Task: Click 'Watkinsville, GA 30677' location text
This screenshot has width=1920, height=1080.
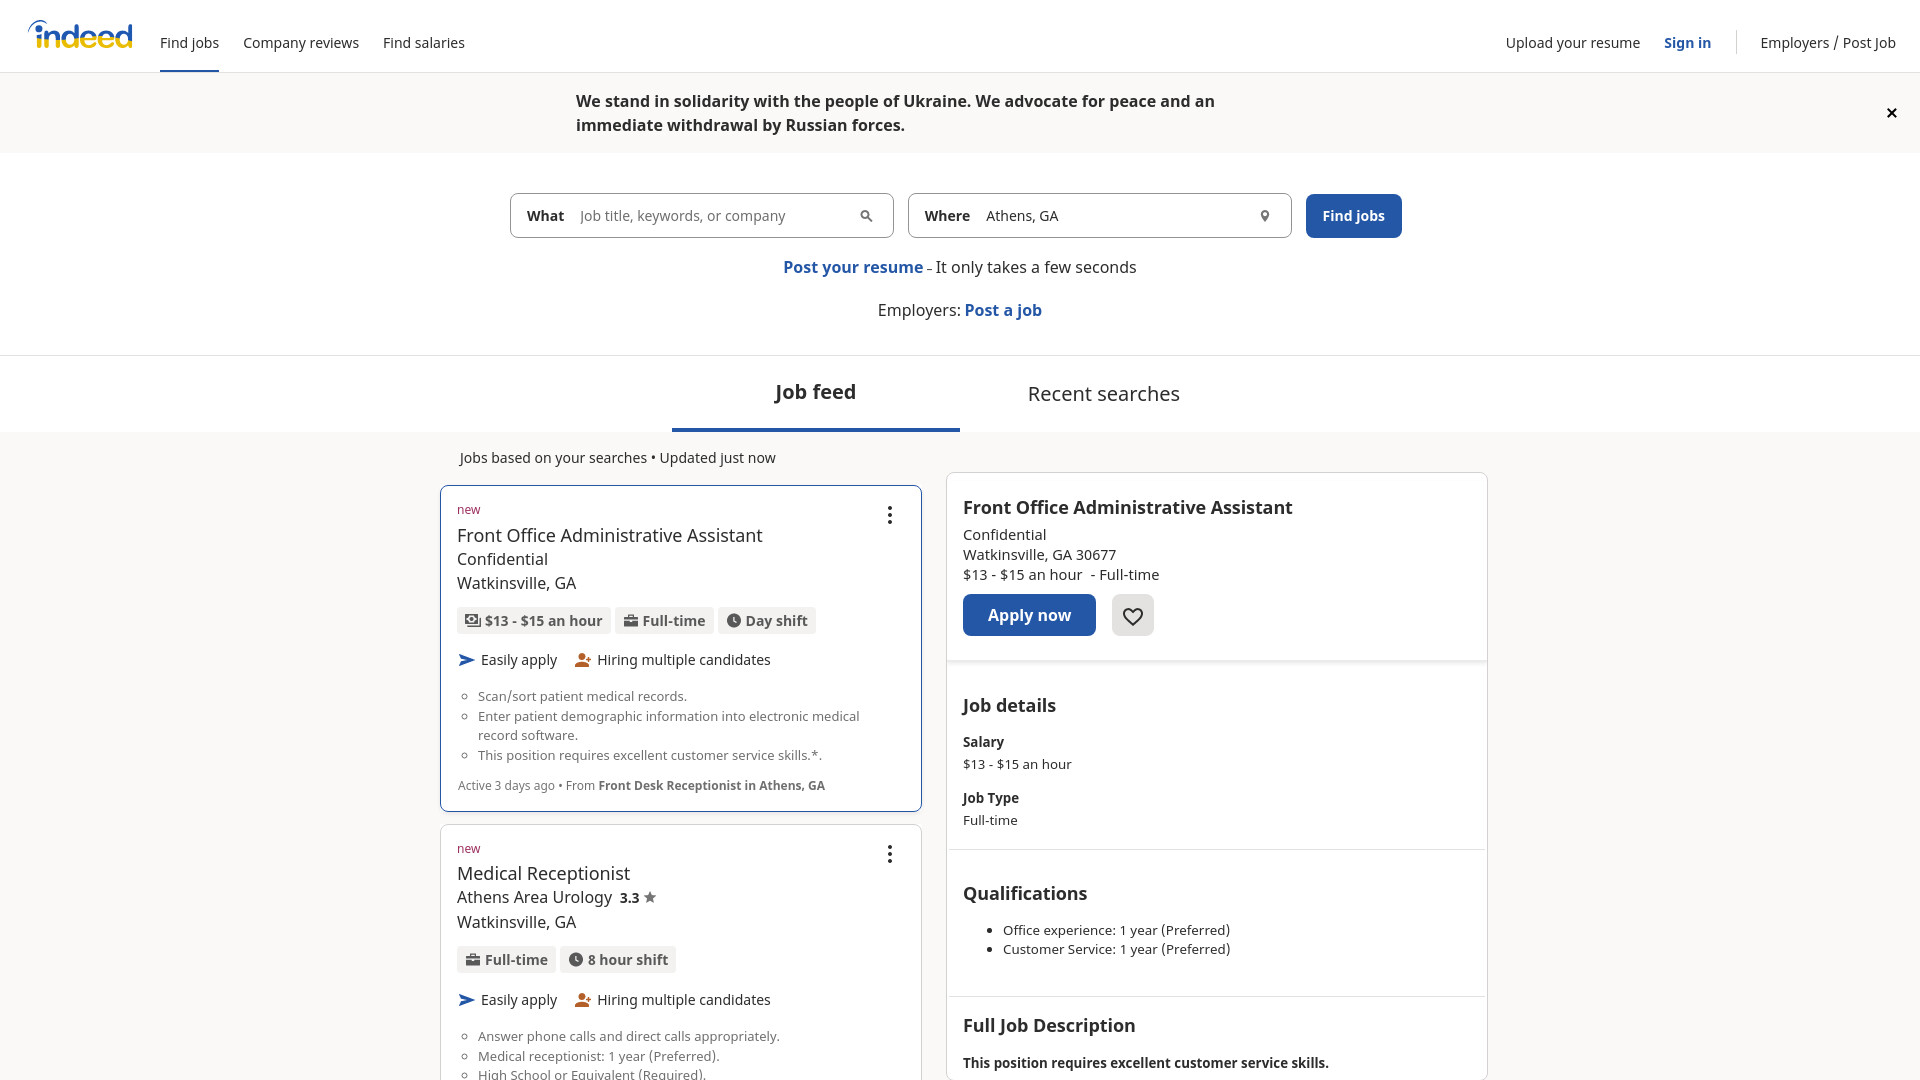Action: (x=1039, y=555)
